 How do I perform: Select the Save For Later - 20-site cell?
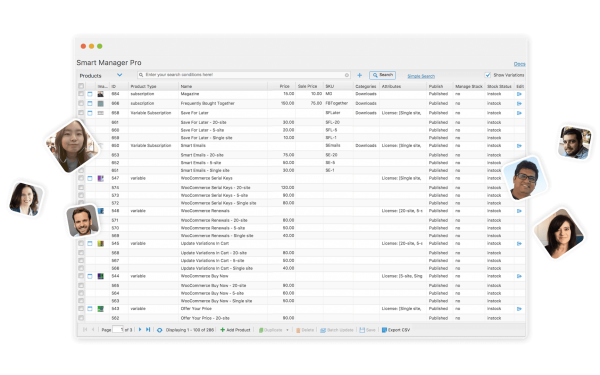pos(223,122)
